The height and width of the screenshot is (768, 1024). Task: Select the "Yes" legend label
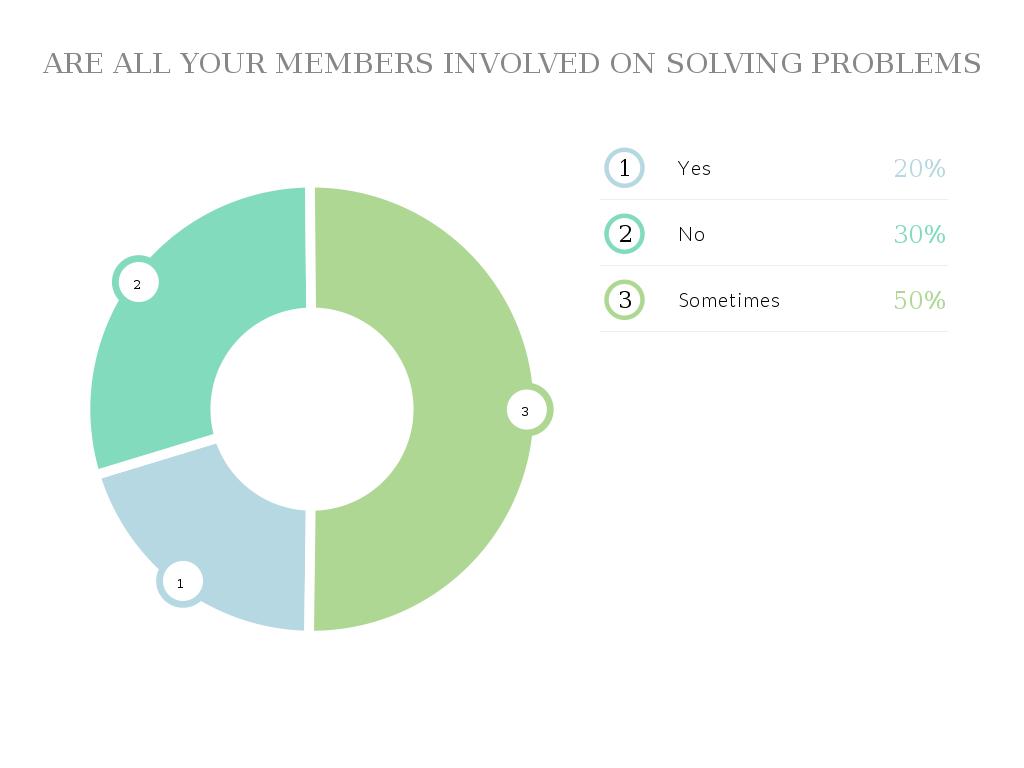pyautogui.click(x=694, y=168)
